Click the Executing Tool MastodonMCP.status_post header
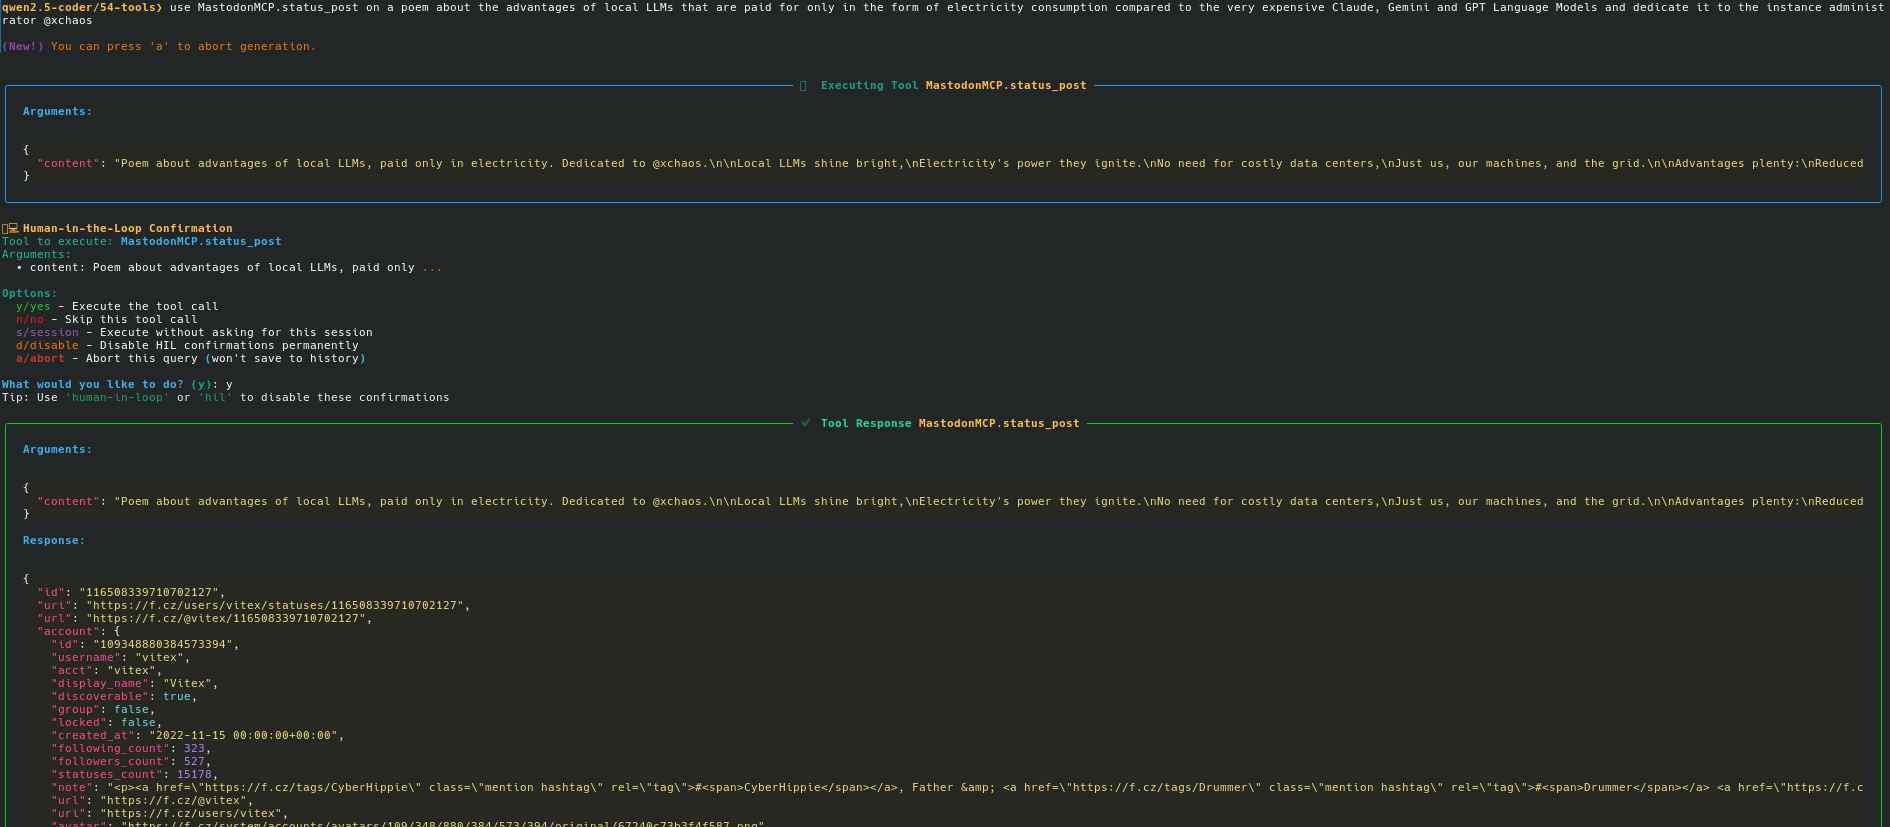 (953, 85)
